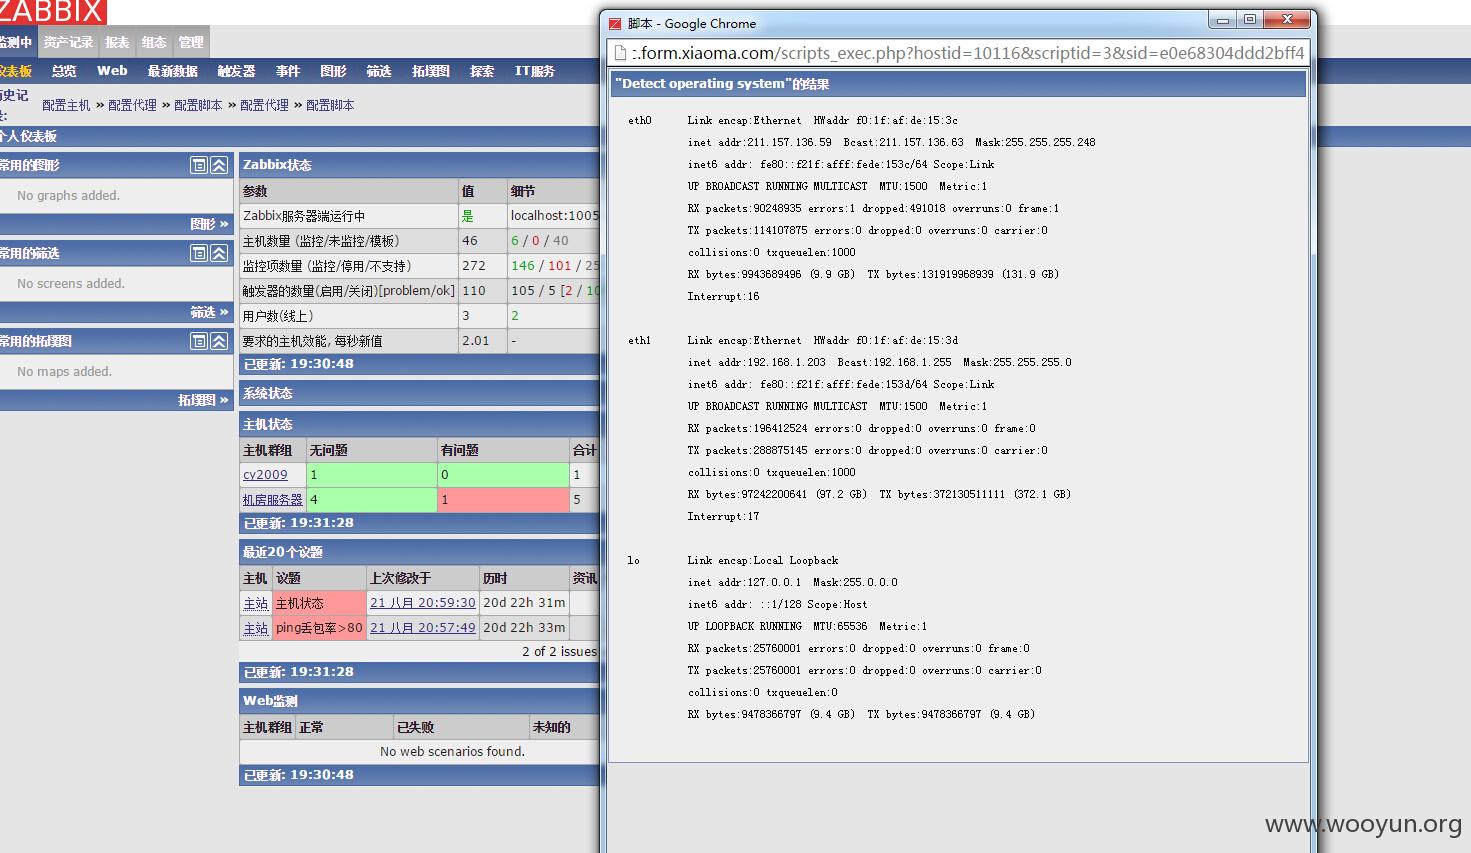The image size is (1471, 853).
Task: Click the ping丢包率>80 issue cell
Action: coord(320,628)
